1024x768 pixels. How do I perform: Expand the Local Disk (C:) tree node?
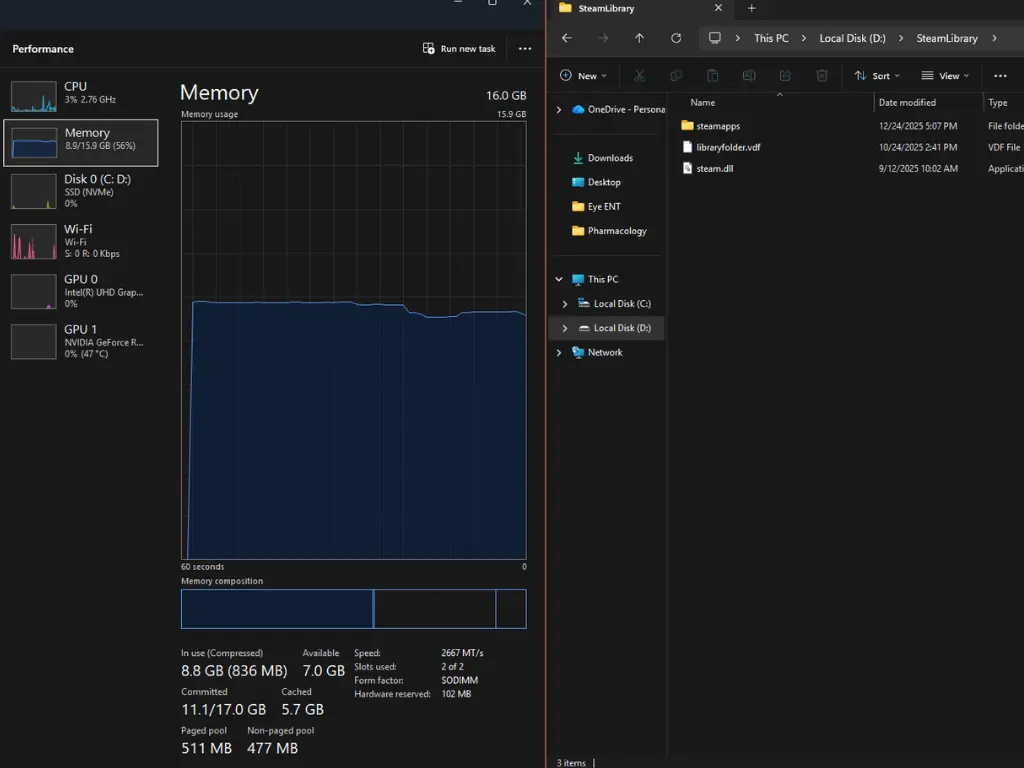coord(565,304)
